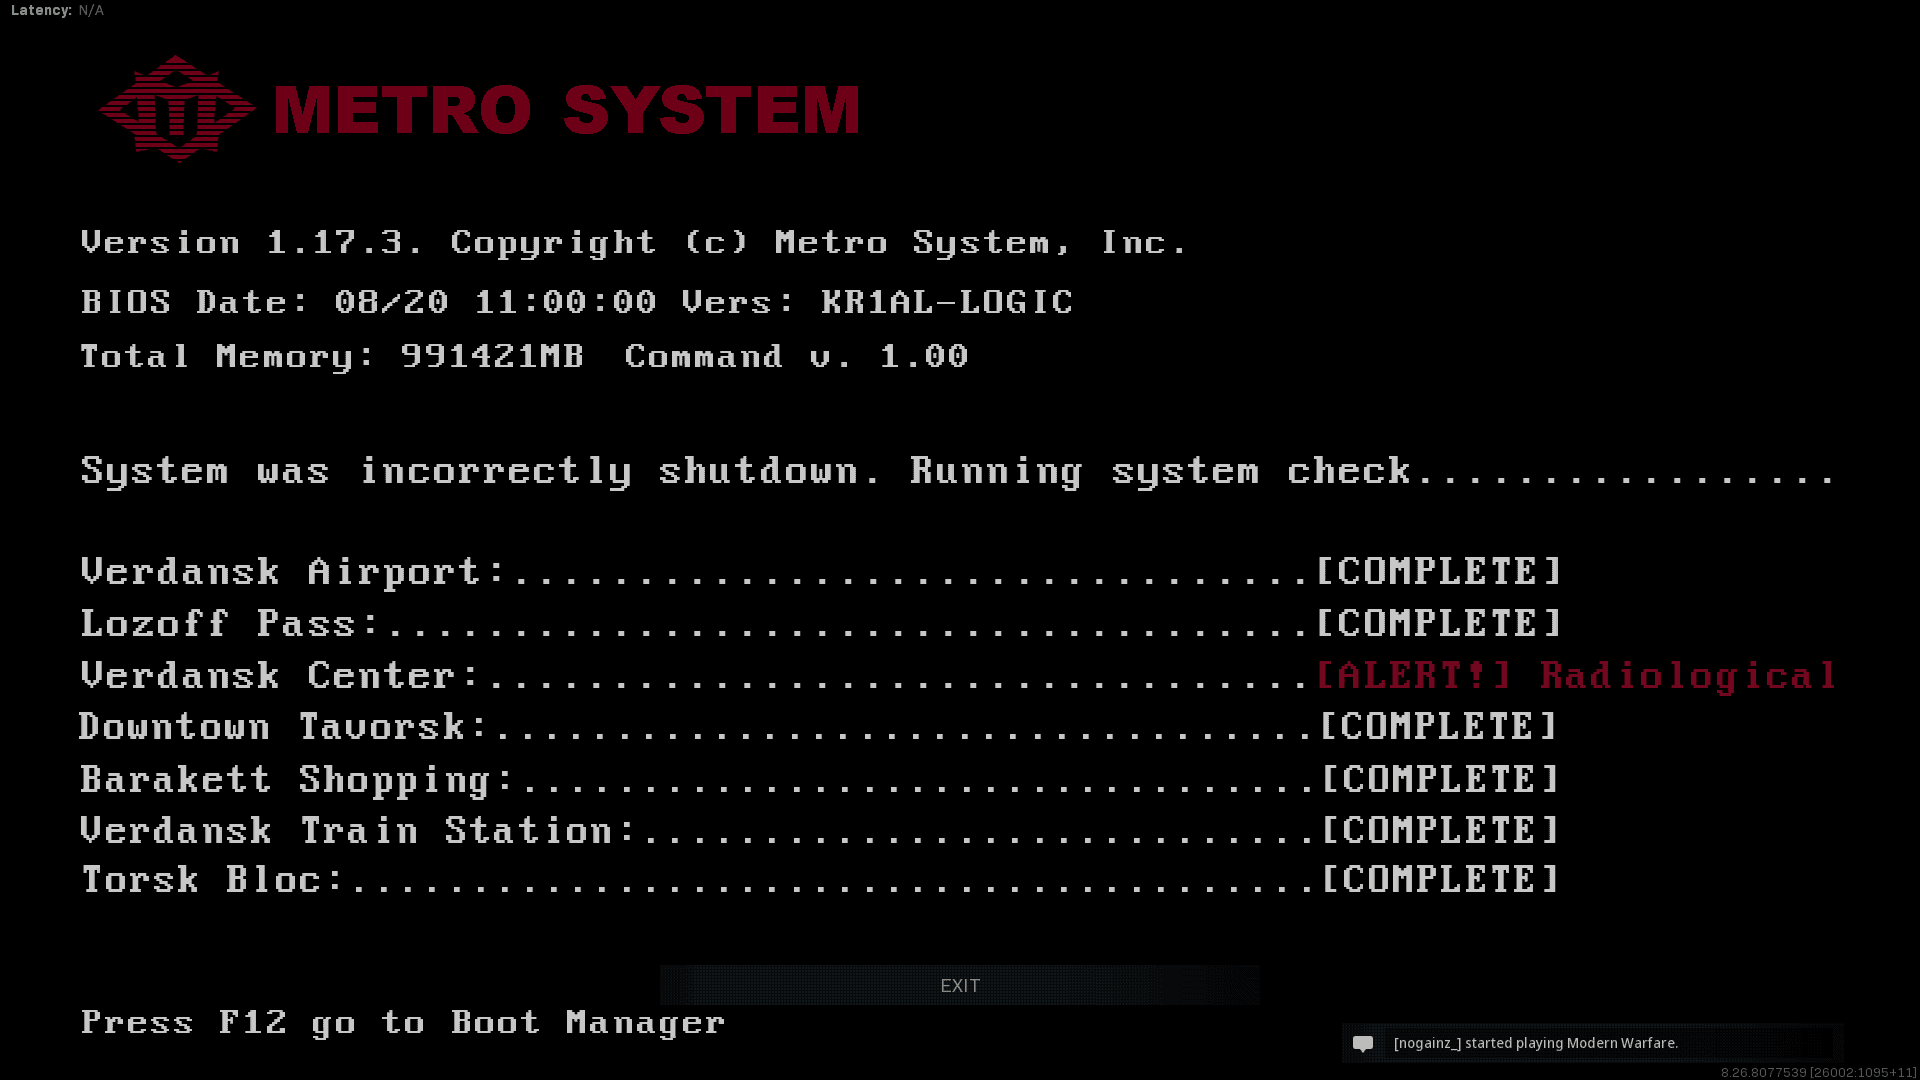Click the Latency N/A indicator
This screenshot has height=1080, width=1920.
point(57,10)
